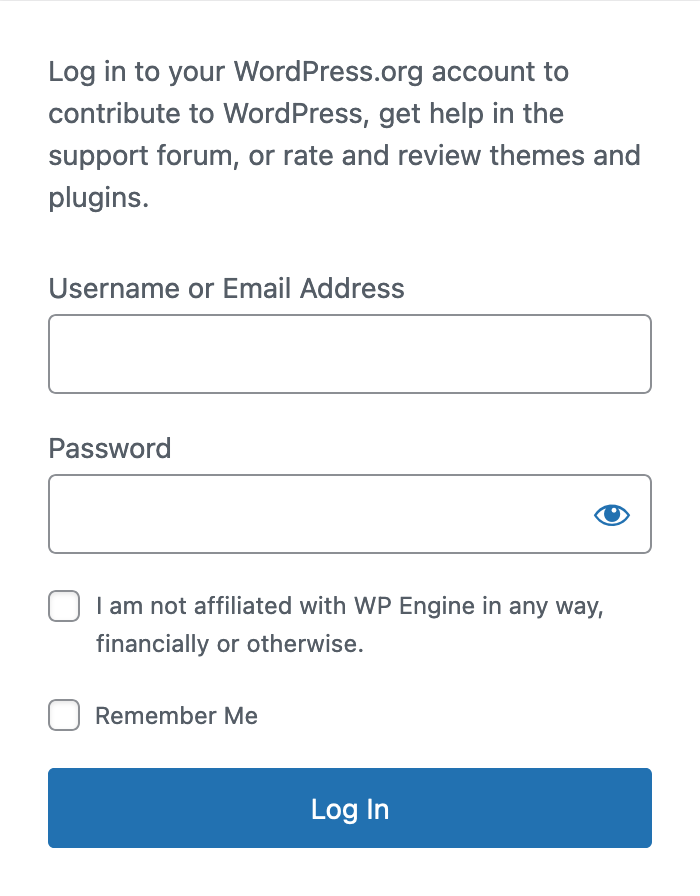
Task: Focus the Username or Email Address field
Action: pyautogui.click(x=350, y=354)
